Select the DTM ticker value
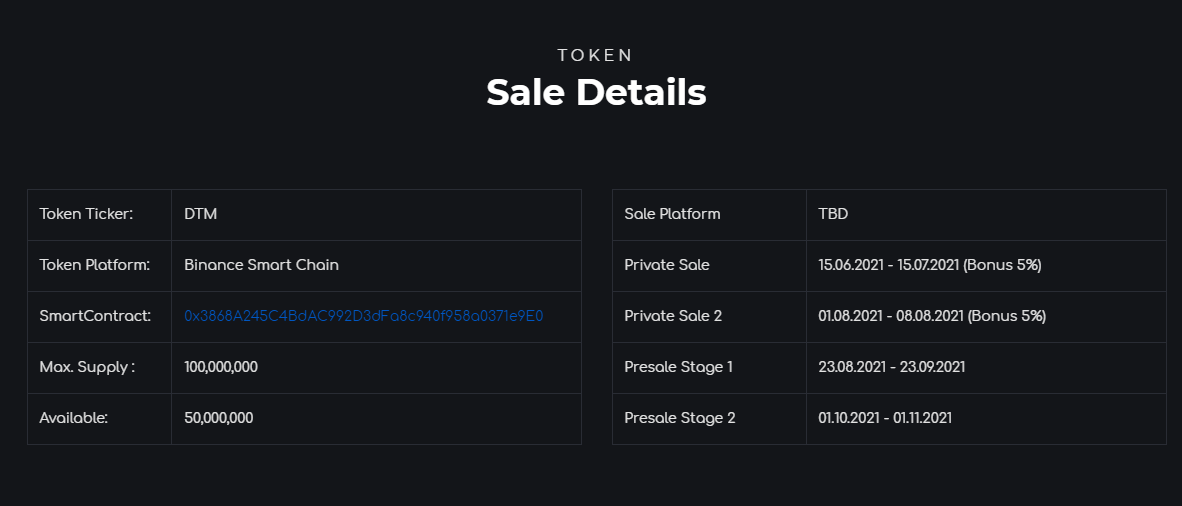The height and width of the screenshot is (506, 1182). point(201,214)
